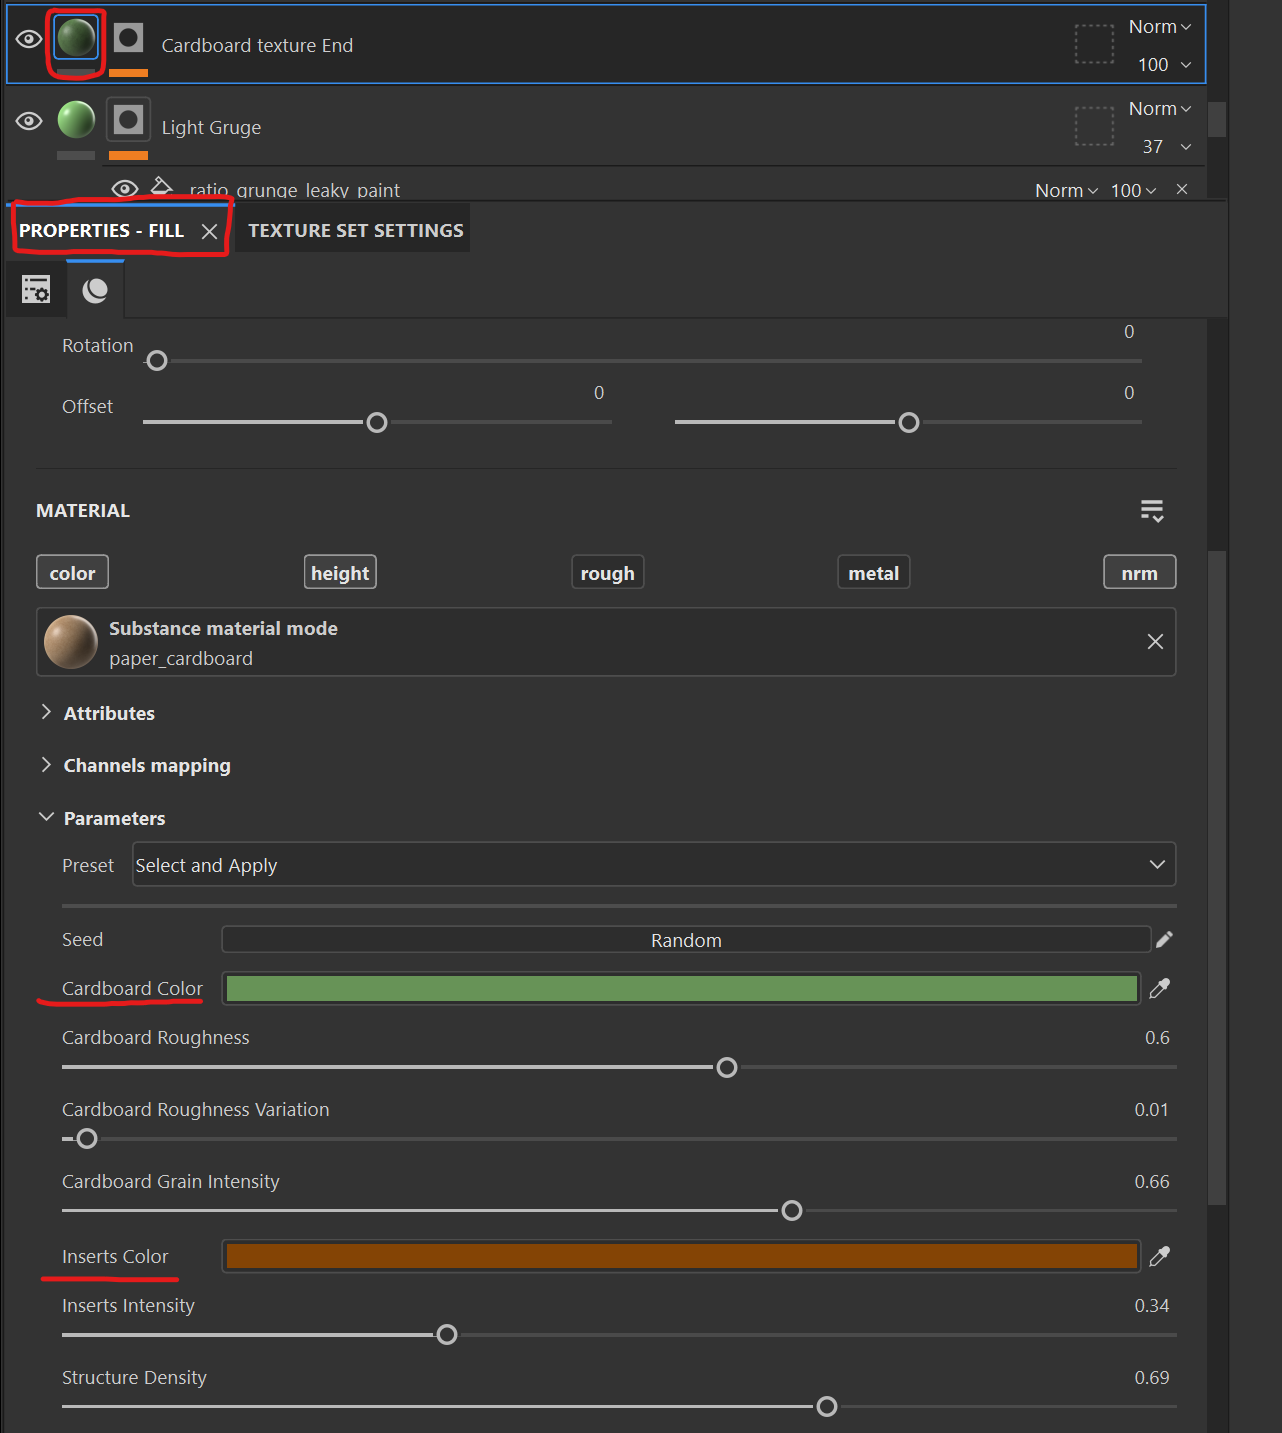The image size is (1282, 1433).
Task: Remove the paper_cardboard material with the X
Action: coord(1155,642)
